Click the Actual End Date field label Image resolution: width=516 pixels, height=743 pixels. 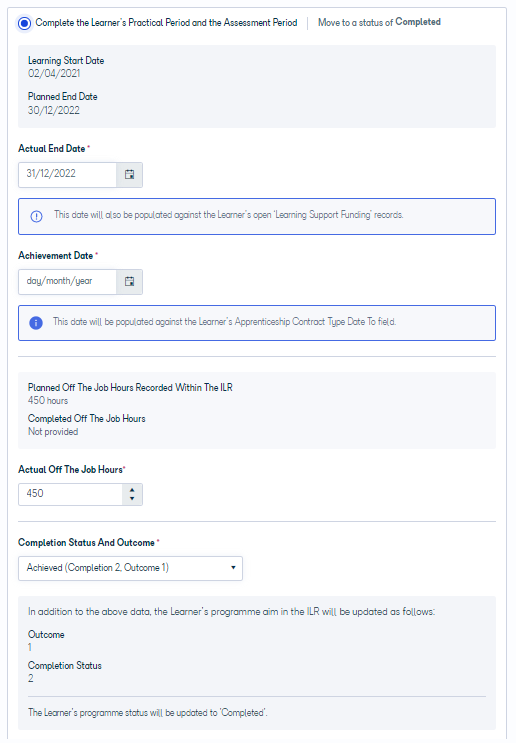pos(52,148)
